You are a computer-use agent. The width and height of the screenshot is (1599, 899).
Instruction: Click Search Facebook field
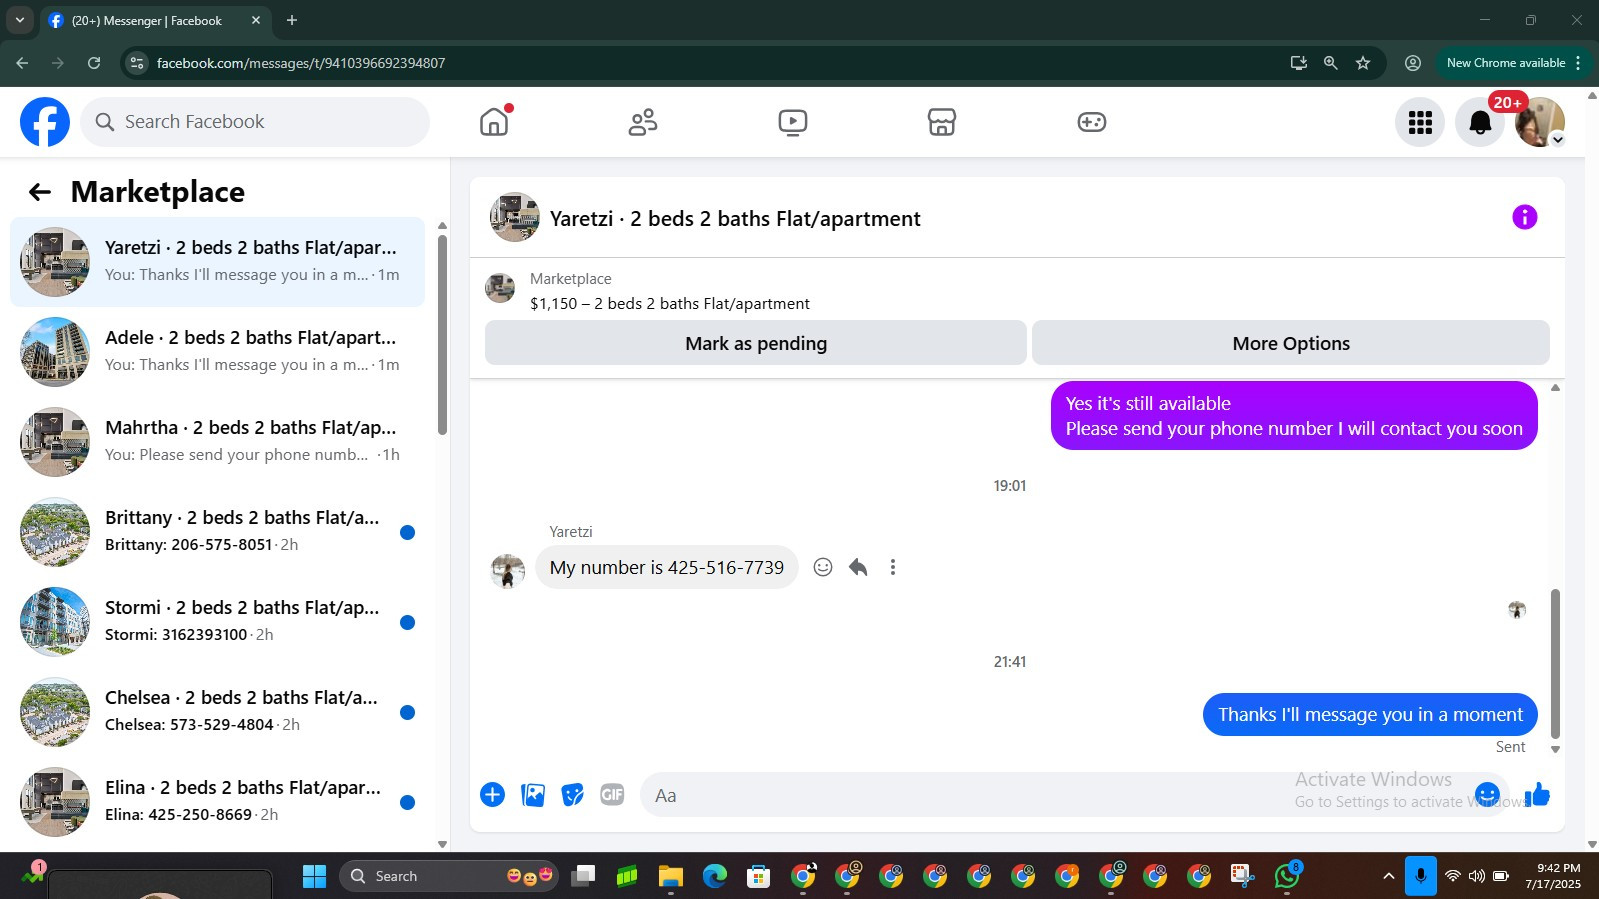(x=255, y=122)
